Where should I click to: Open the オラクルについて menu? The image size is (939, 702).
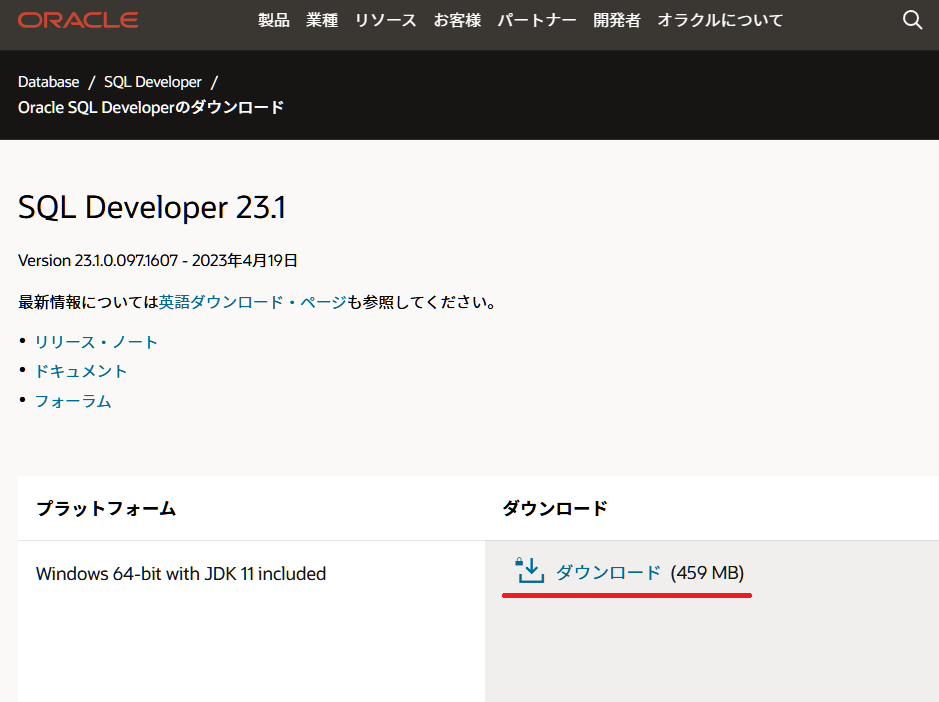coord(720,20)
